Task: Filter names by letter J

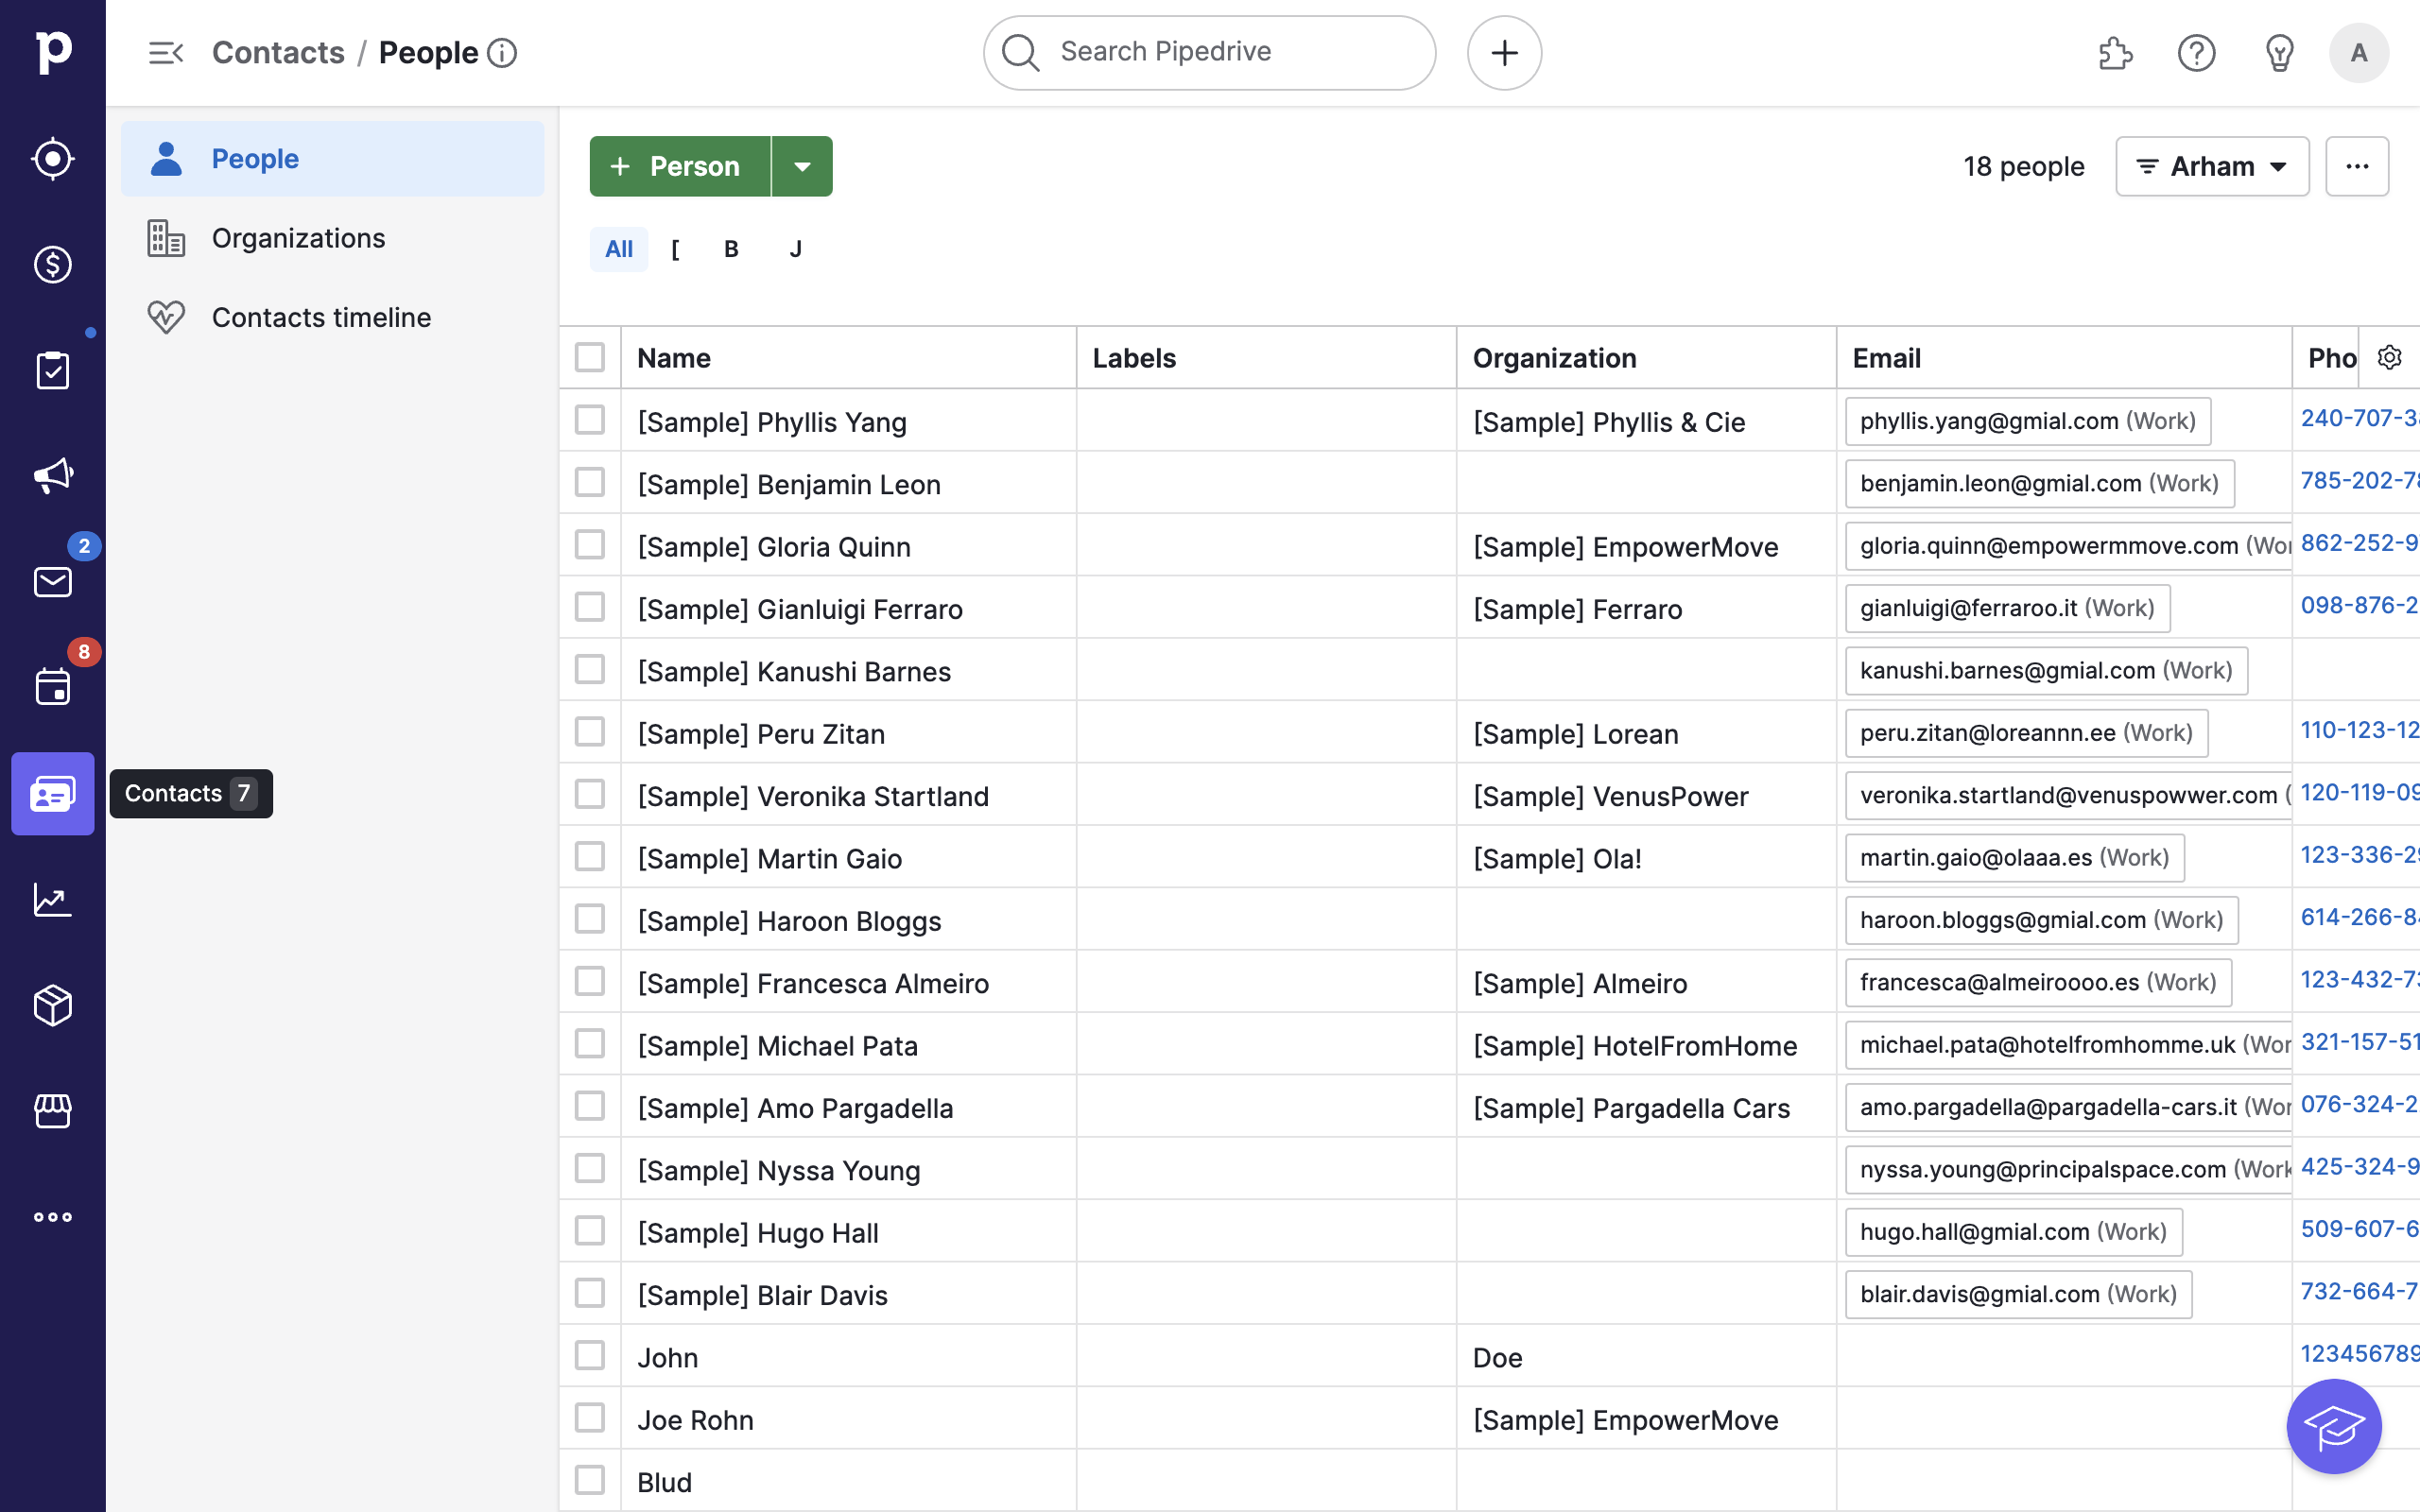Action: coord(796,249)
